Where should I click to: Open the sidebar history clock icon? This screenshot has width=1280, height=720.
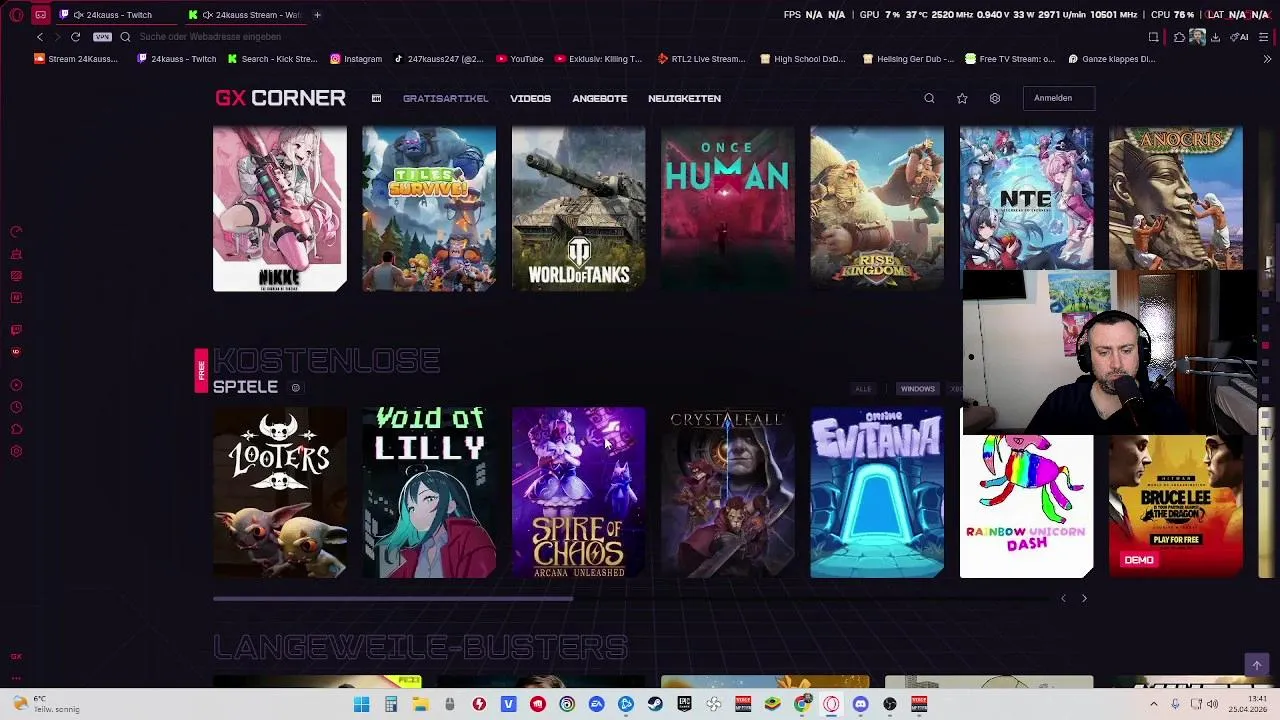click(16, 407)
